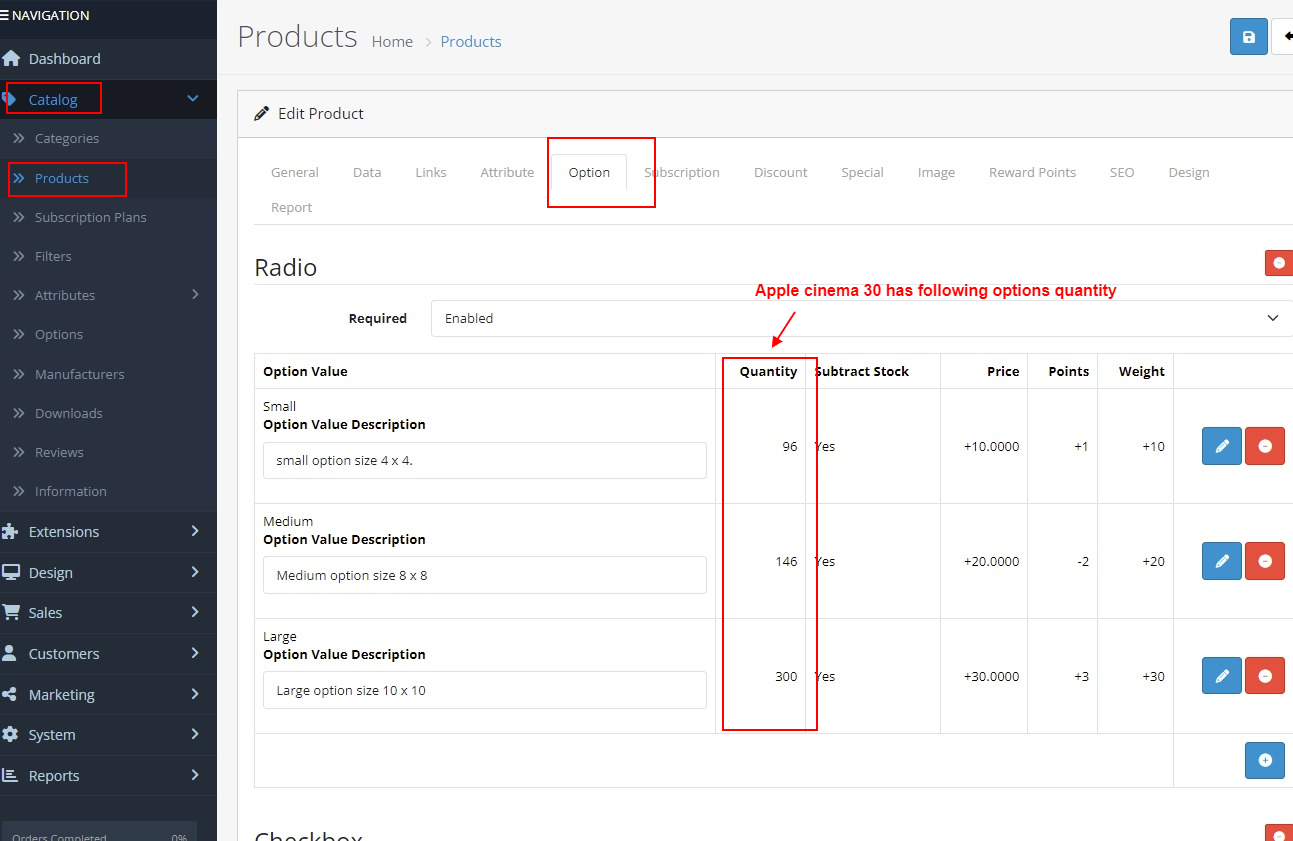Click the Marketing share icon

click(x=10, y=694)
